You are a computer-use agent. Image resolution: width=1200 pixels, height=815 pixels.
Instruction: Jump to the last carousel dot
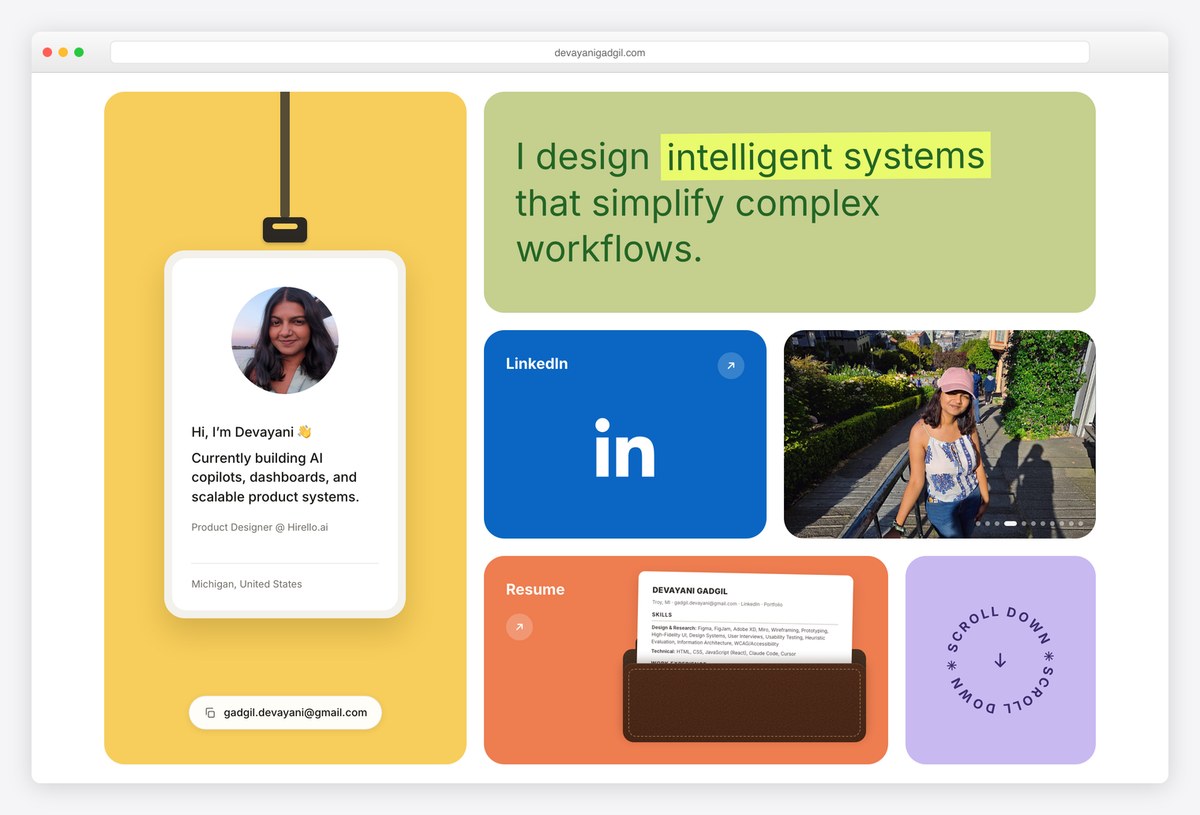coord(1080,523)
